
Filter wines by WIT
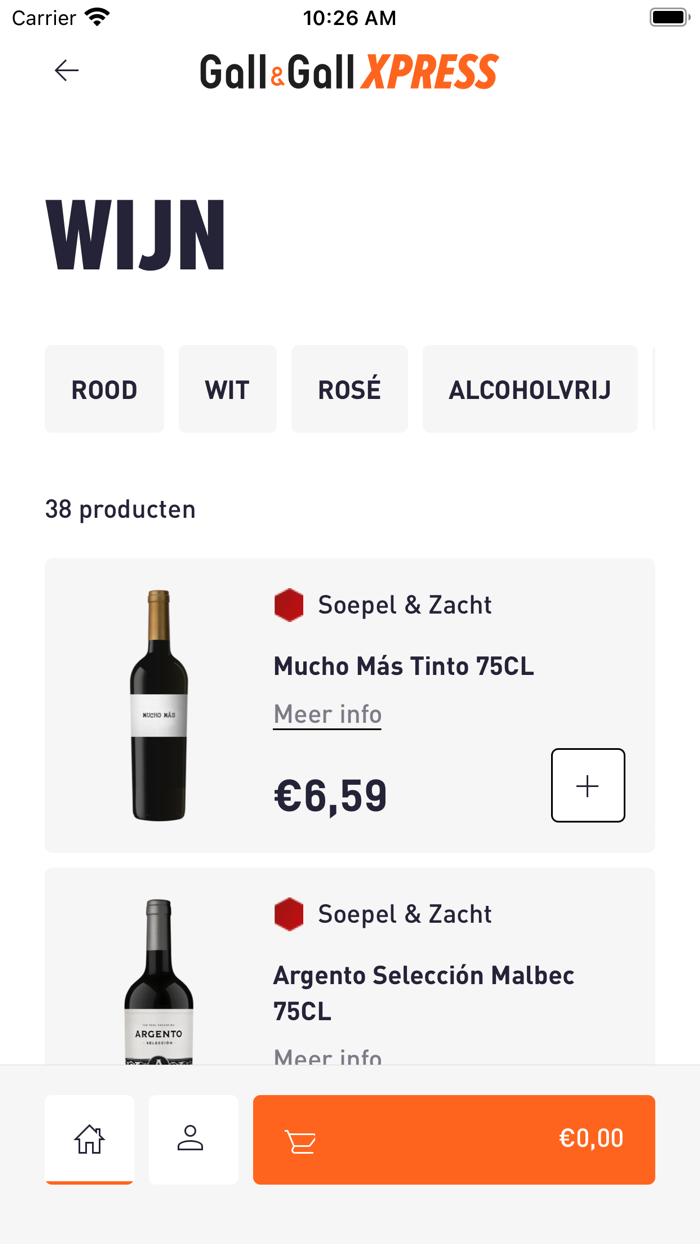227,390
